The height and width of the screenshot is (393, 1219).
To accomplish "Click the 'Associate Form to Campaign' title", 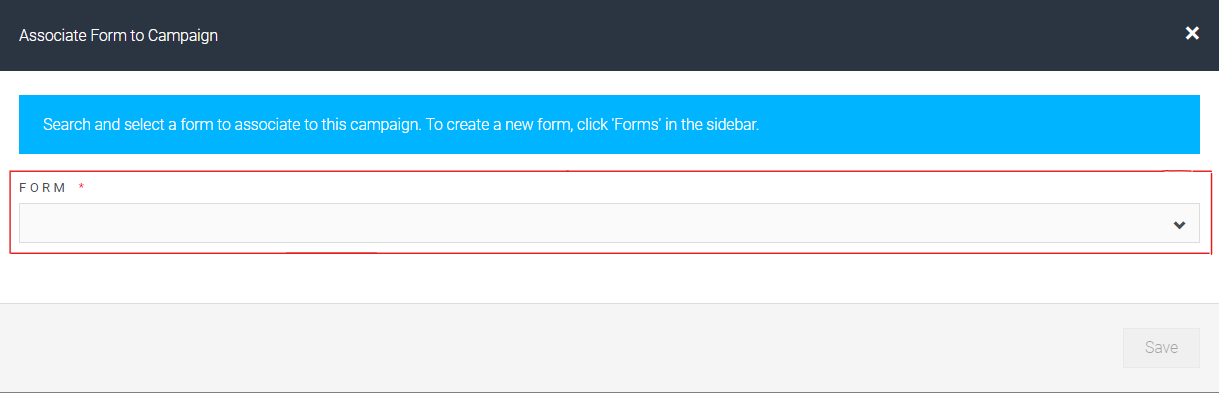I will [118, 35].
